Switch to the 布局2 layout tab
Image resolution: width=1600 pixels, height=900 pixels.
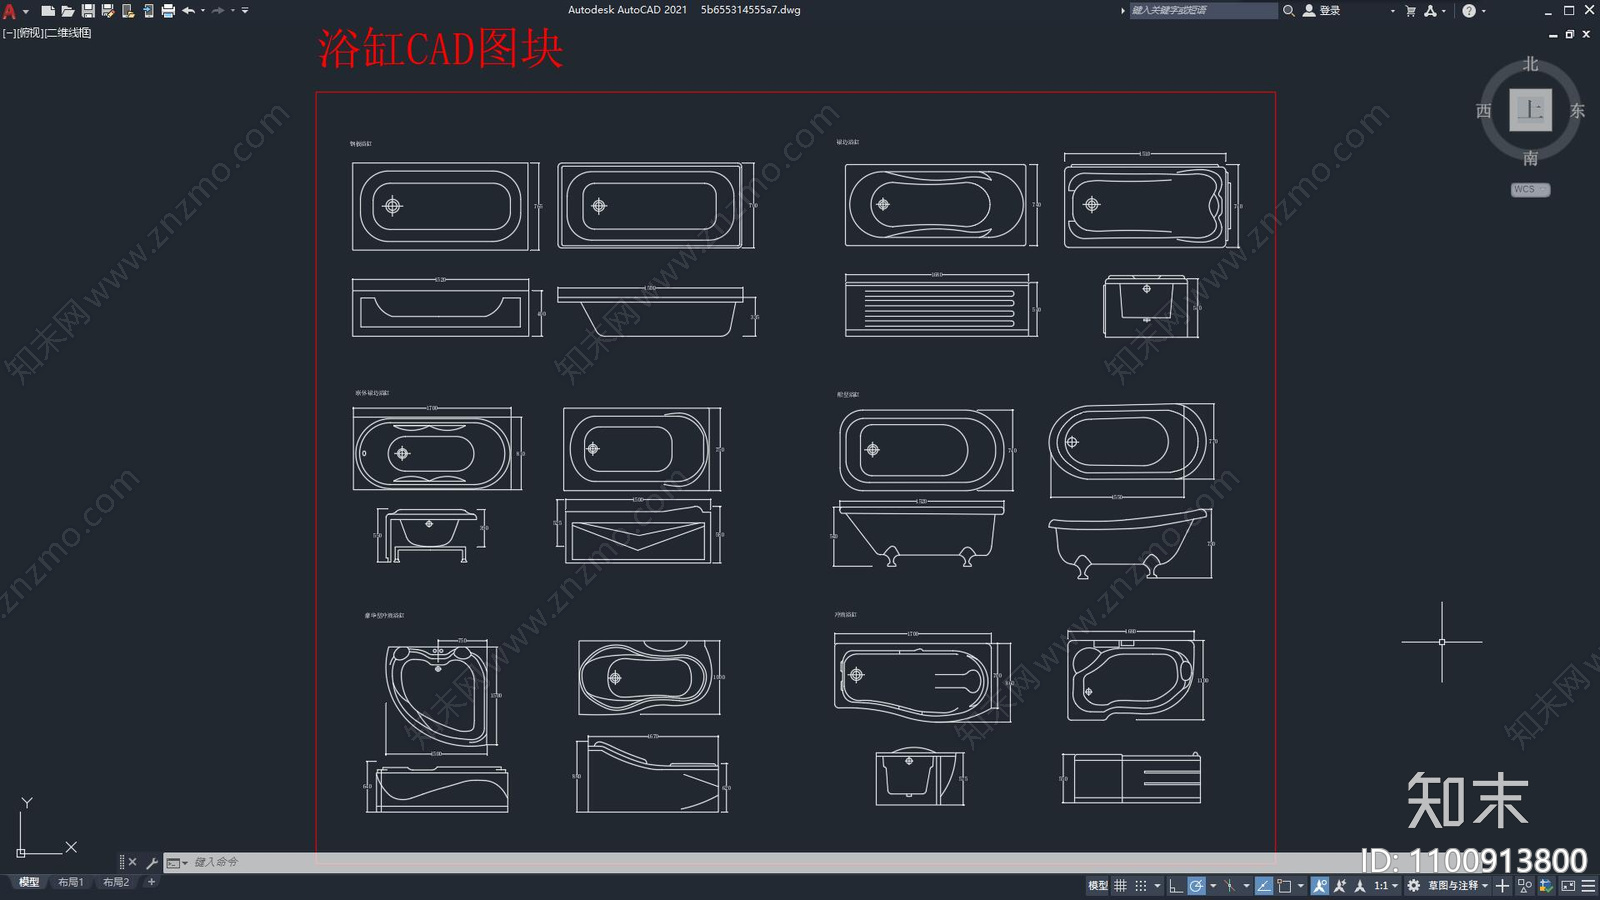click(116, 882)
